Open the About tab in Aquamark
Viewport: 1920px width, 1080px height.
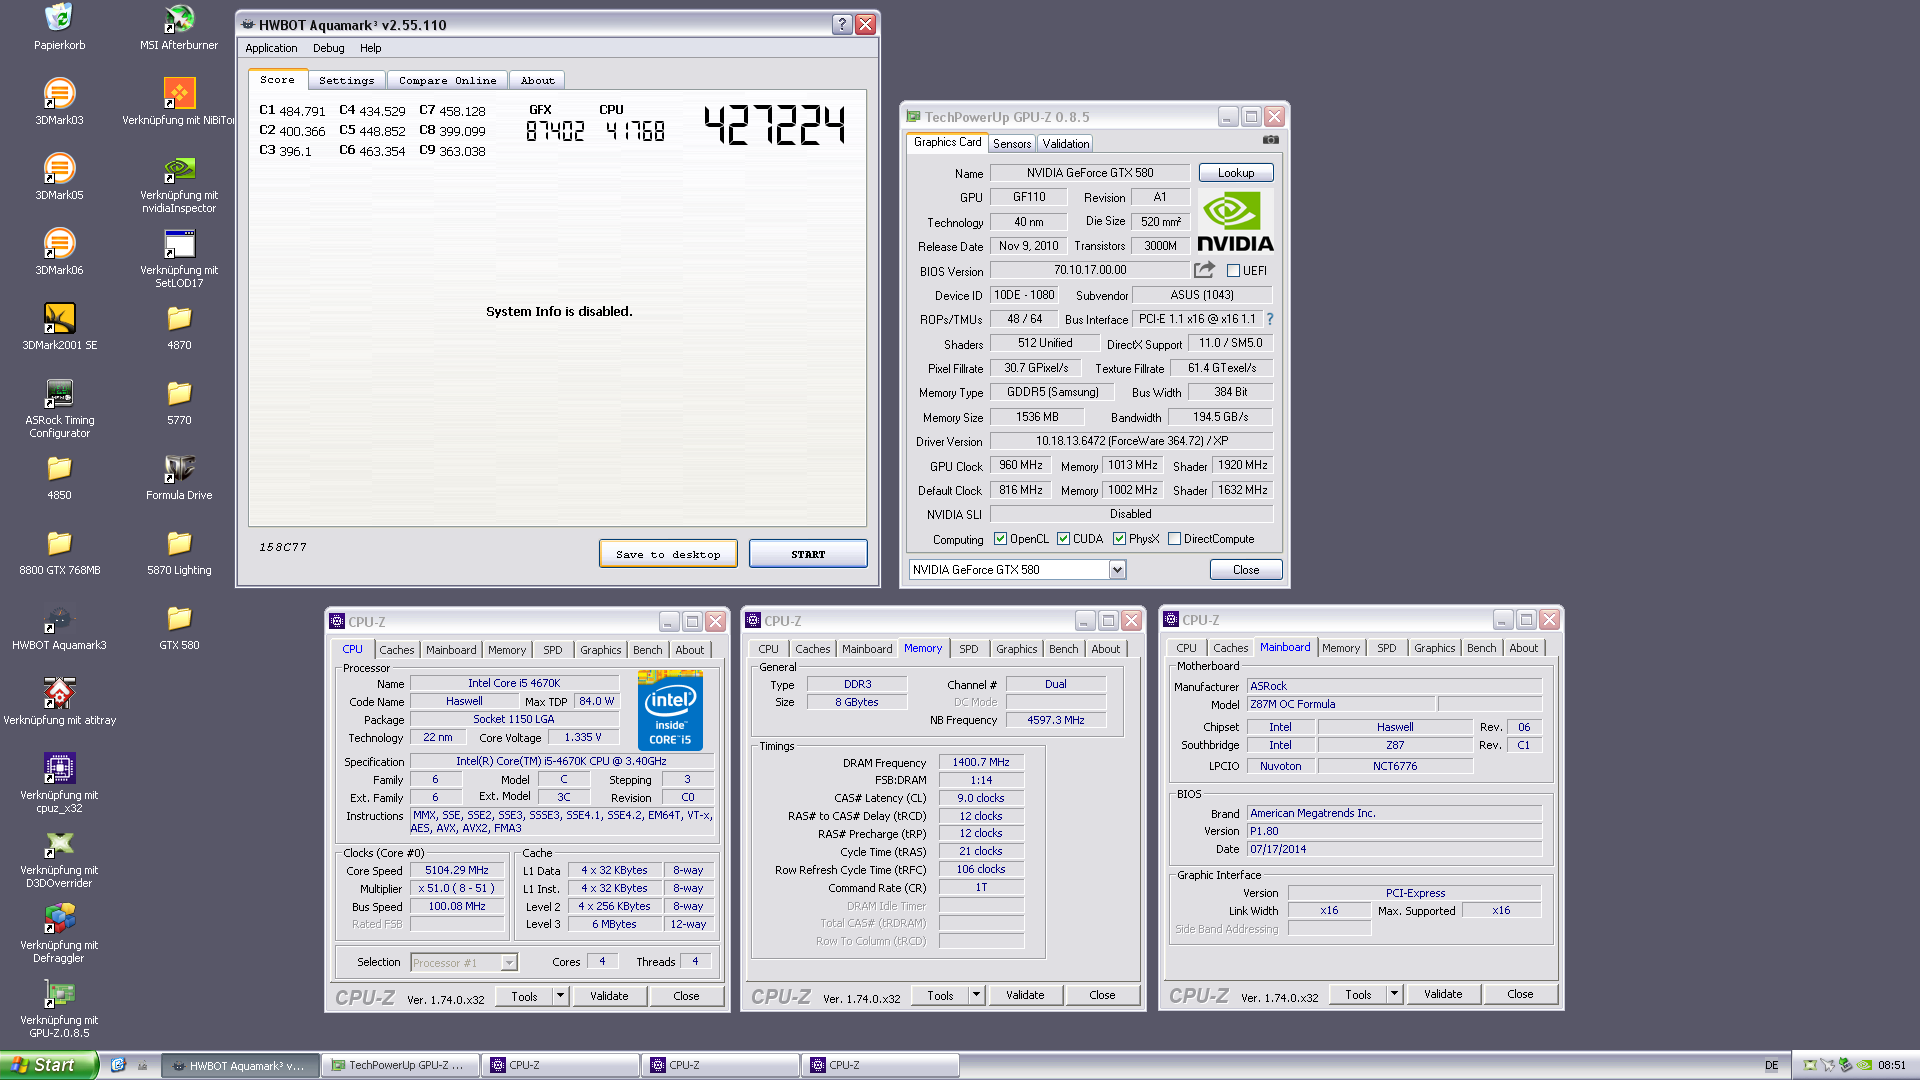(x=537, y=80)
